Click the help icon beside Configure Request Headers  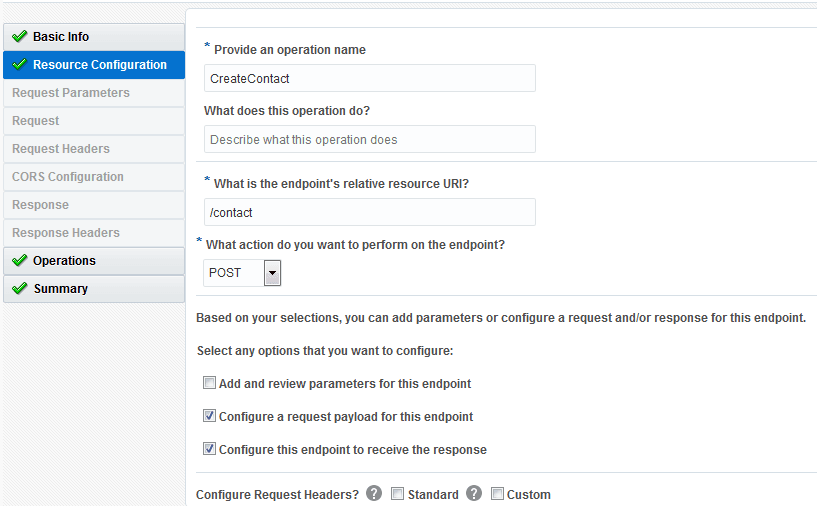(374, 493)
